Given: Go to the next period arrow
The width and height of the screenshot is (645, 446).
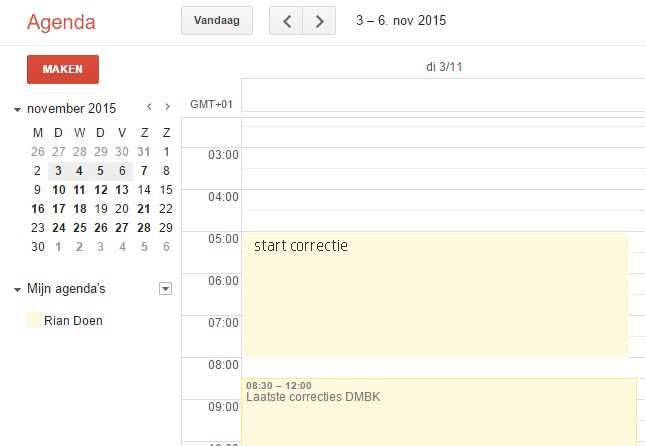Looking at the screenshot, I should tap(319, 21).
